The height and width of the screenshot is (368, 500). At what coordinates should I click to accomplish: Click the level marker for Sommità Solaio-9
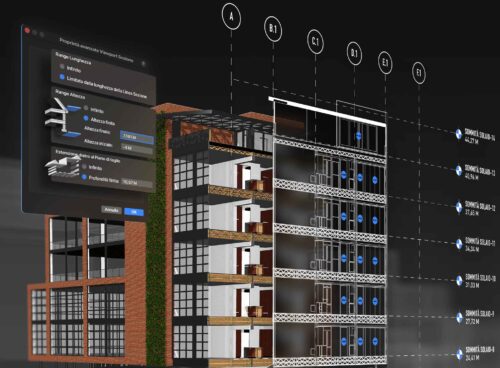(460, 317)
